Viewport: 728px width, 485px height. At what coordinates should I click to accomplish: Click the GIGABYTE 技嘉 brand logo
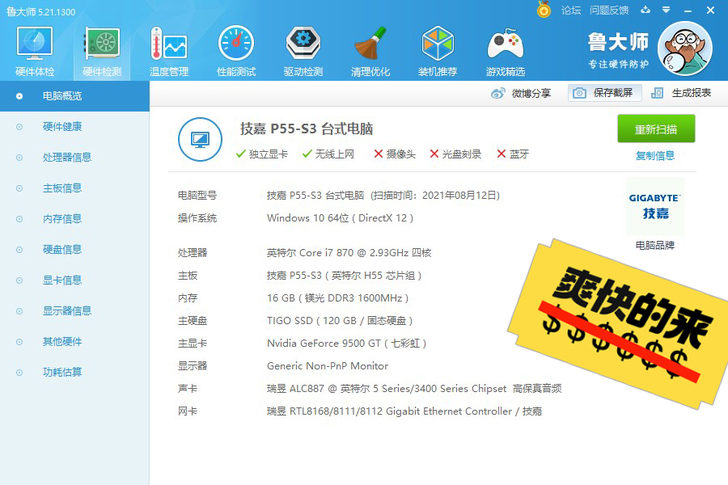click(655, 206)
